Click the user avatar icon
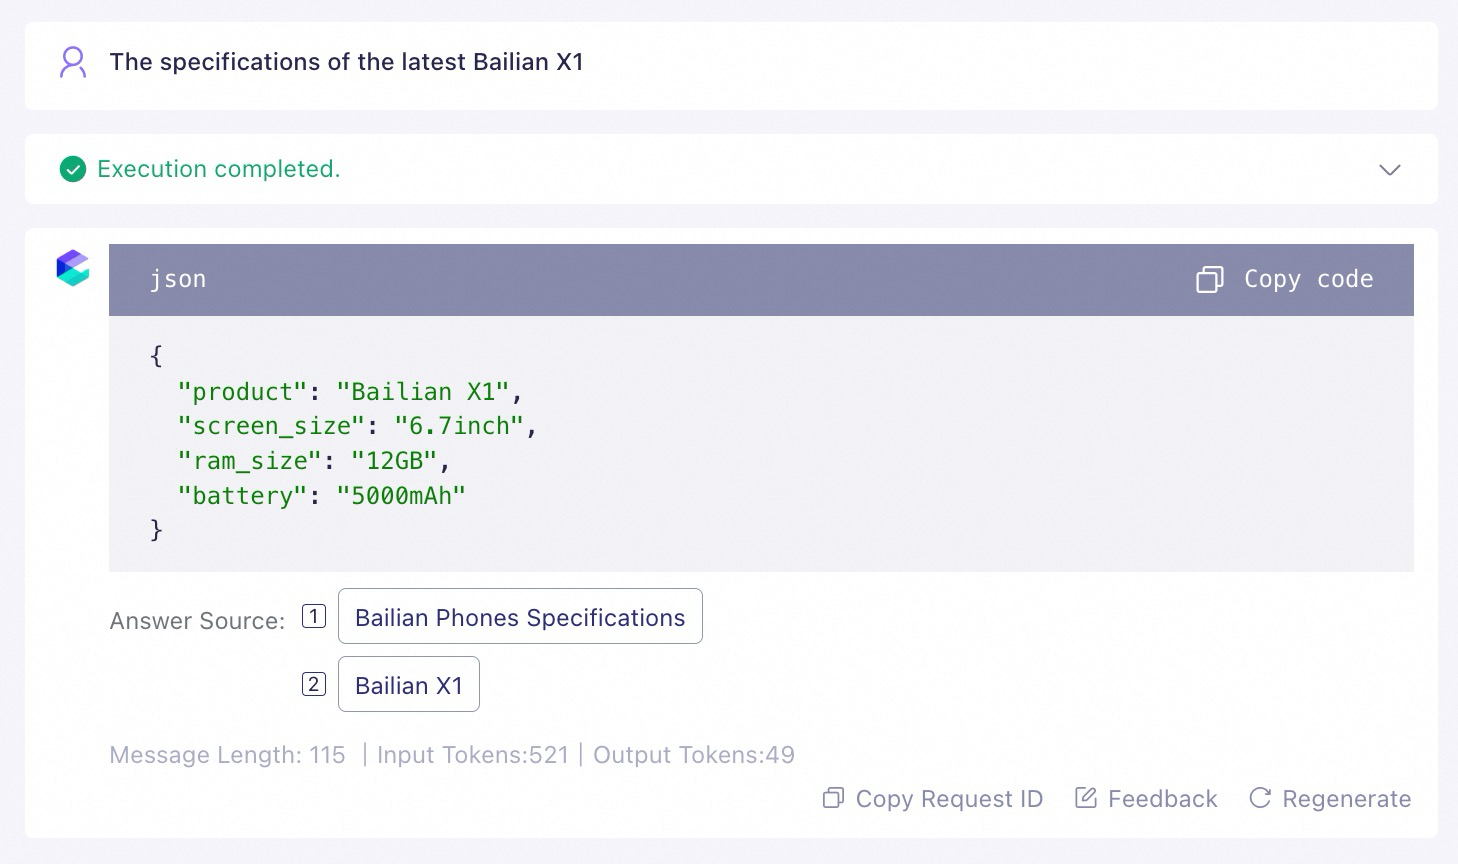This screenshot has height=864, width=1458. [x=73, y=62]
